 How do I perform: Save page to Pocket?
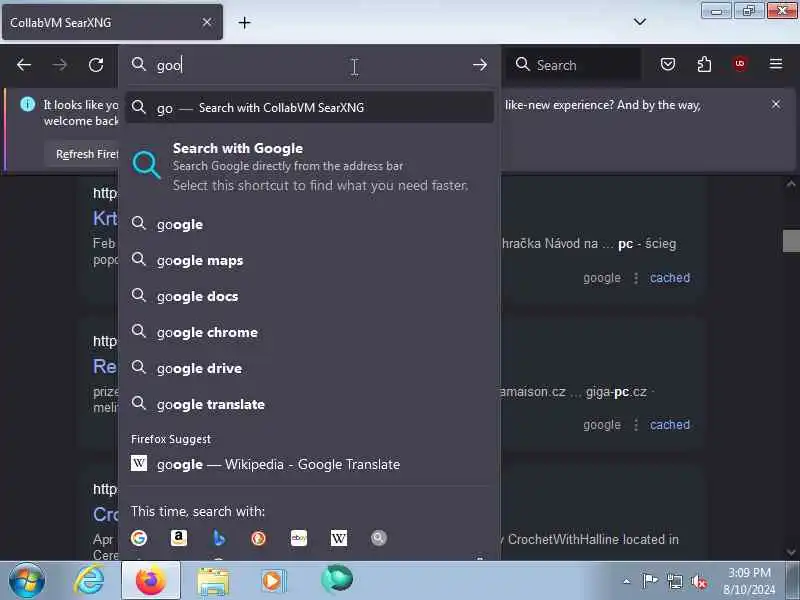668,64
